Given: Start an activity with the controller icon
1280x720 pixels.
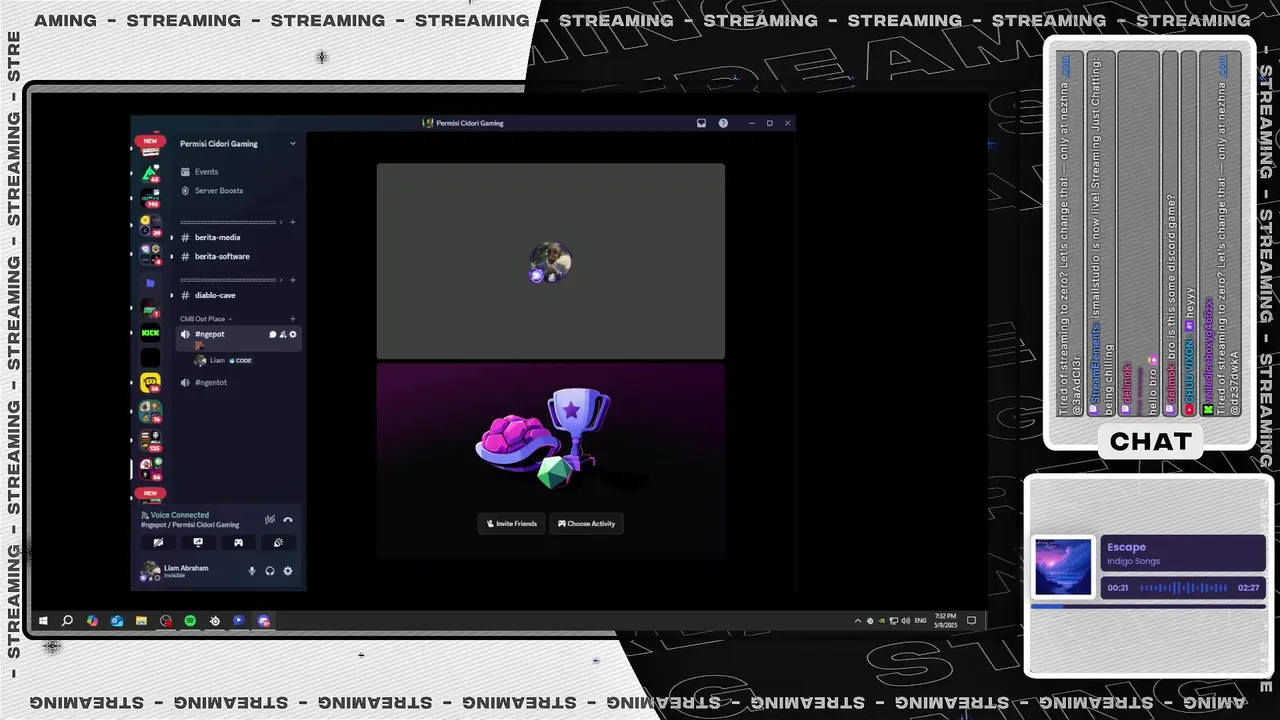Looking at the screenshot, I should pyautogui.click(x=238, y=543).
